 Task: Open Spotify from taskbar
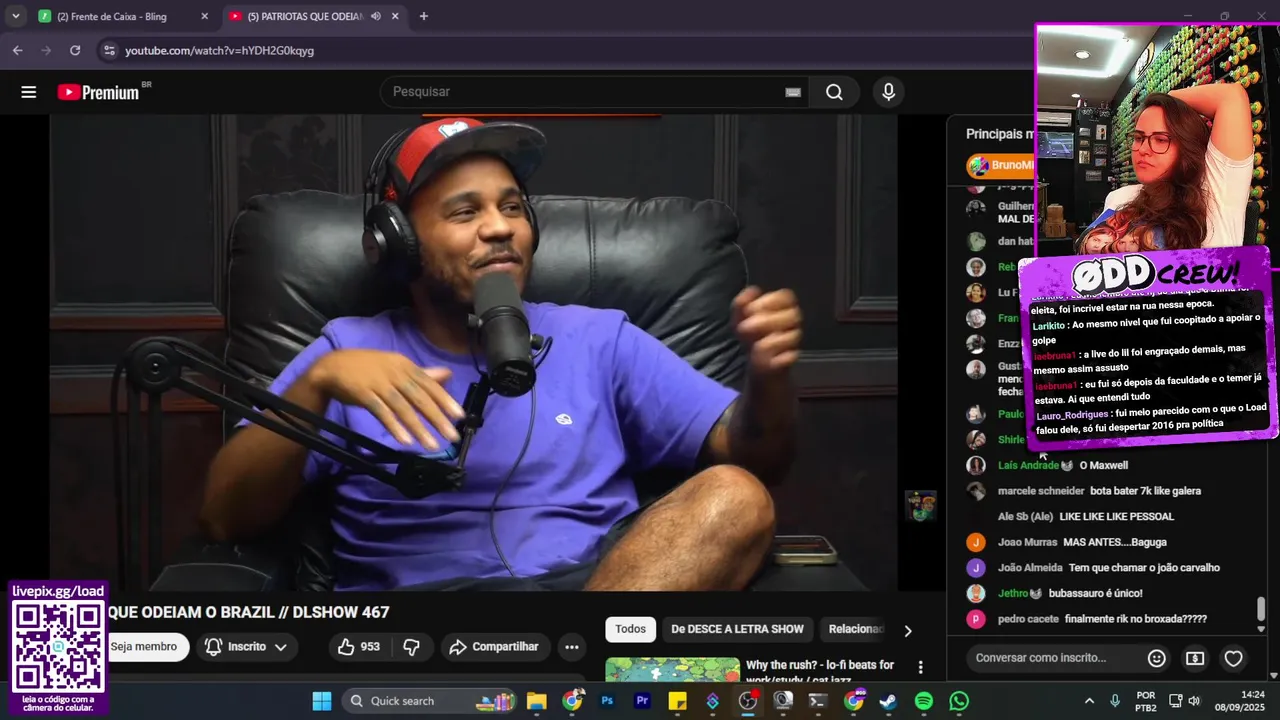tap(924, 701)
